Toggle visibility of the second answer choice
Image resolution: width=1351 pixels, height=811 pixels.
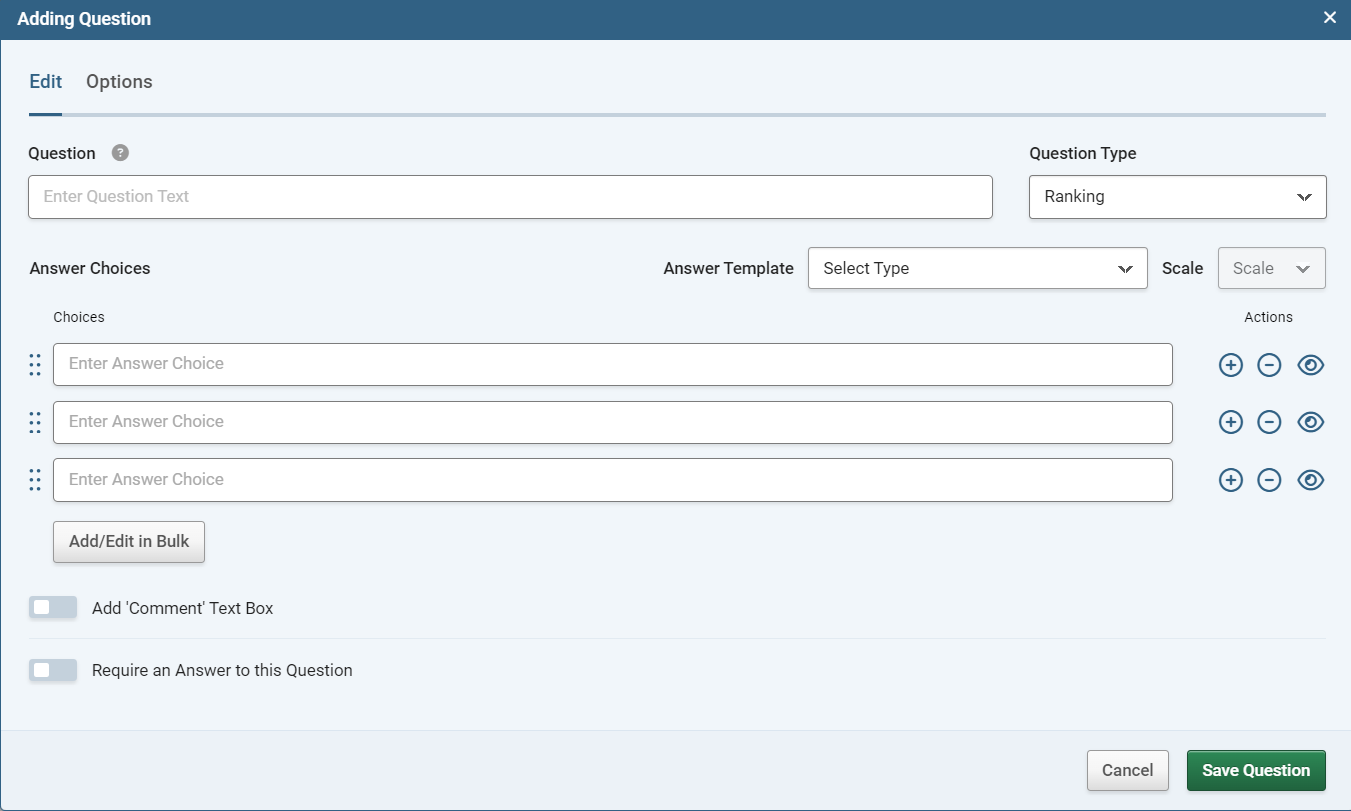click(1310, 423)
